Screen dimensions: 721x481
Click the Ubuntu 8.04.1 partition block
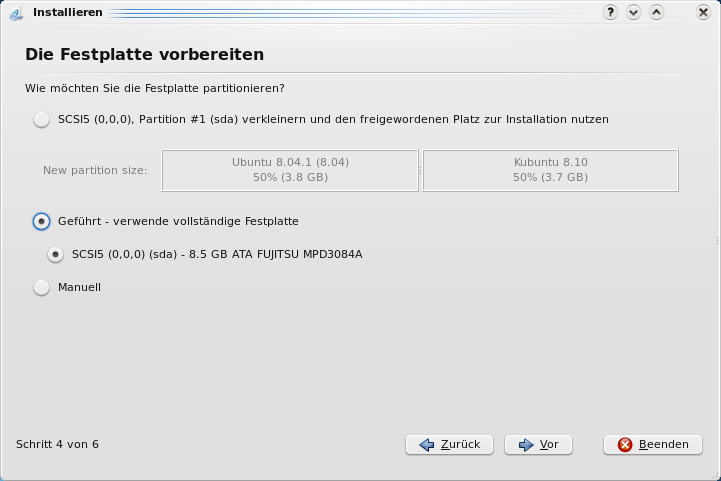tap(290, 170)
